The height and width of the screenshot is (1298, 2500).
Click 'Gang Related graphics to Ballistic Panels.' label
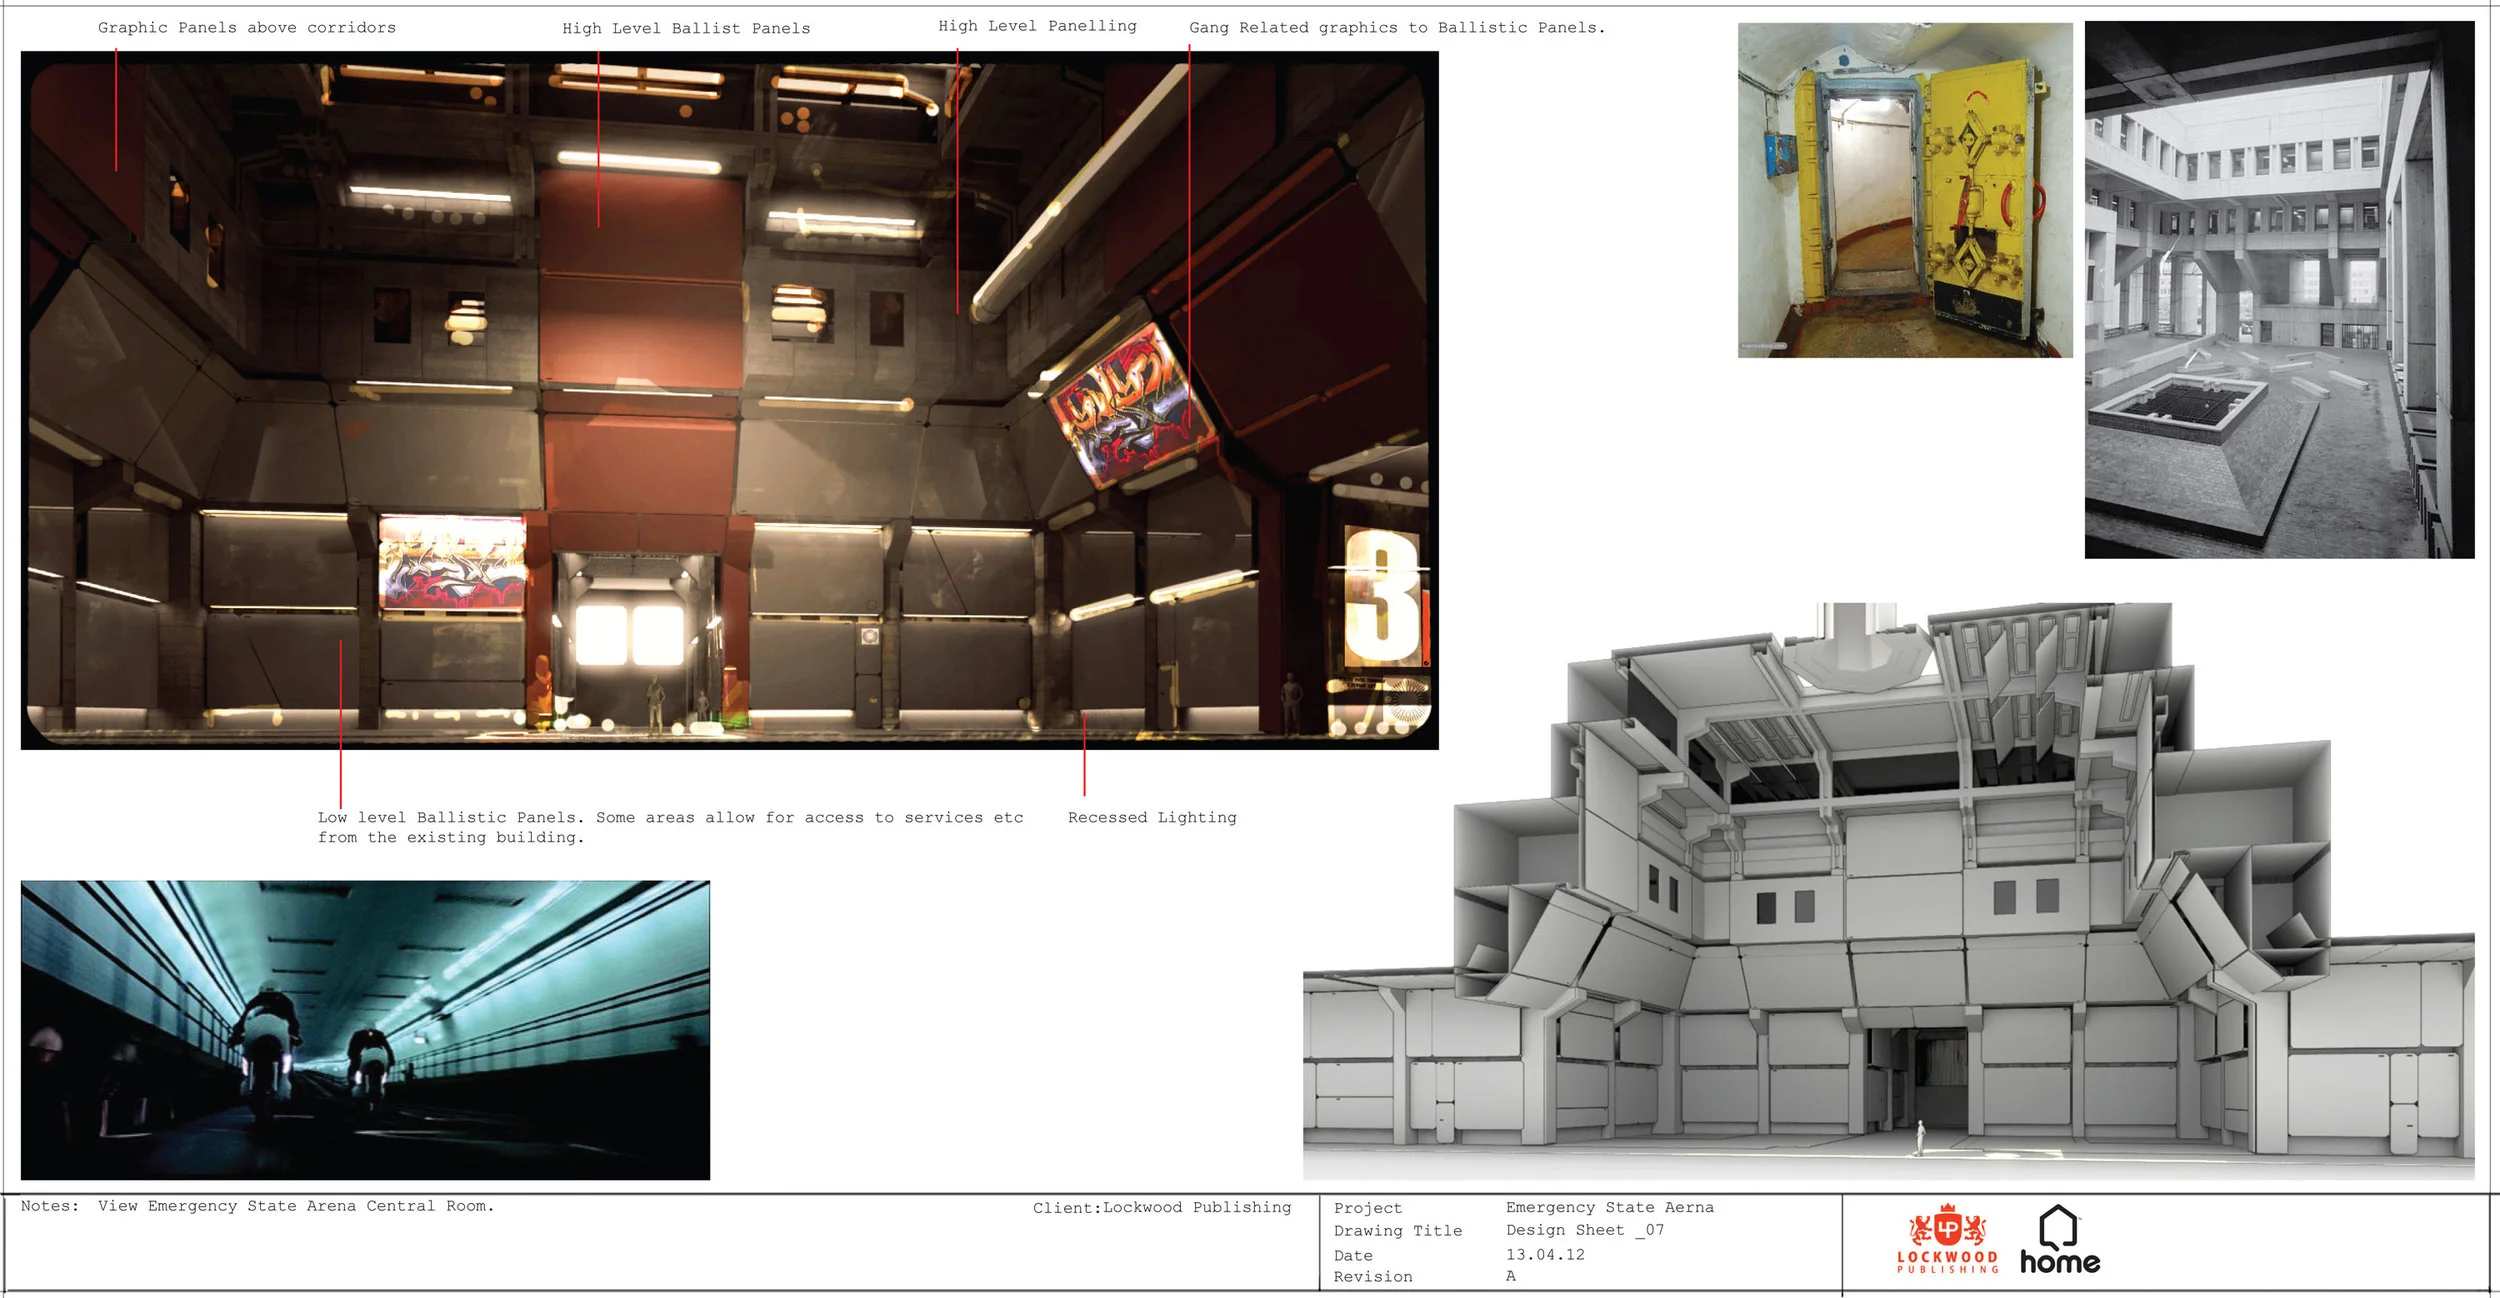click(x=1397, y=28)
